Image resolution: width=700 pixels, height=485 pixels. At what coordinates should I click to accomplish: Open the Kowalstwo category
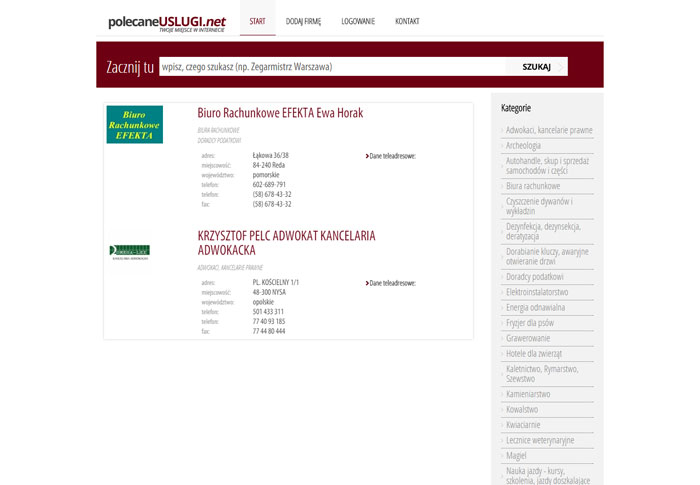[x=521, y=409]
